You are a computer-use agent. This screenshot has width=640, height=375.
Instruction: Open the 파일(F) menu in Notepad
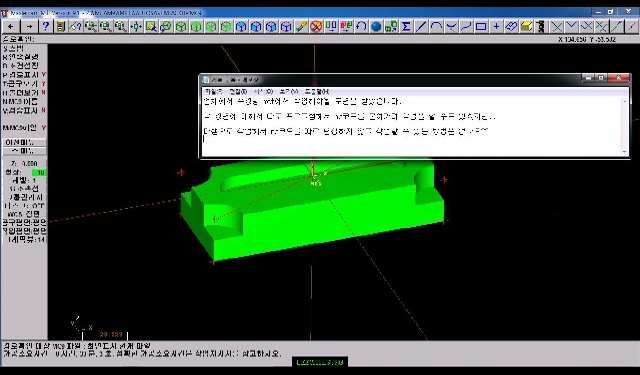[x=213, y=91]
